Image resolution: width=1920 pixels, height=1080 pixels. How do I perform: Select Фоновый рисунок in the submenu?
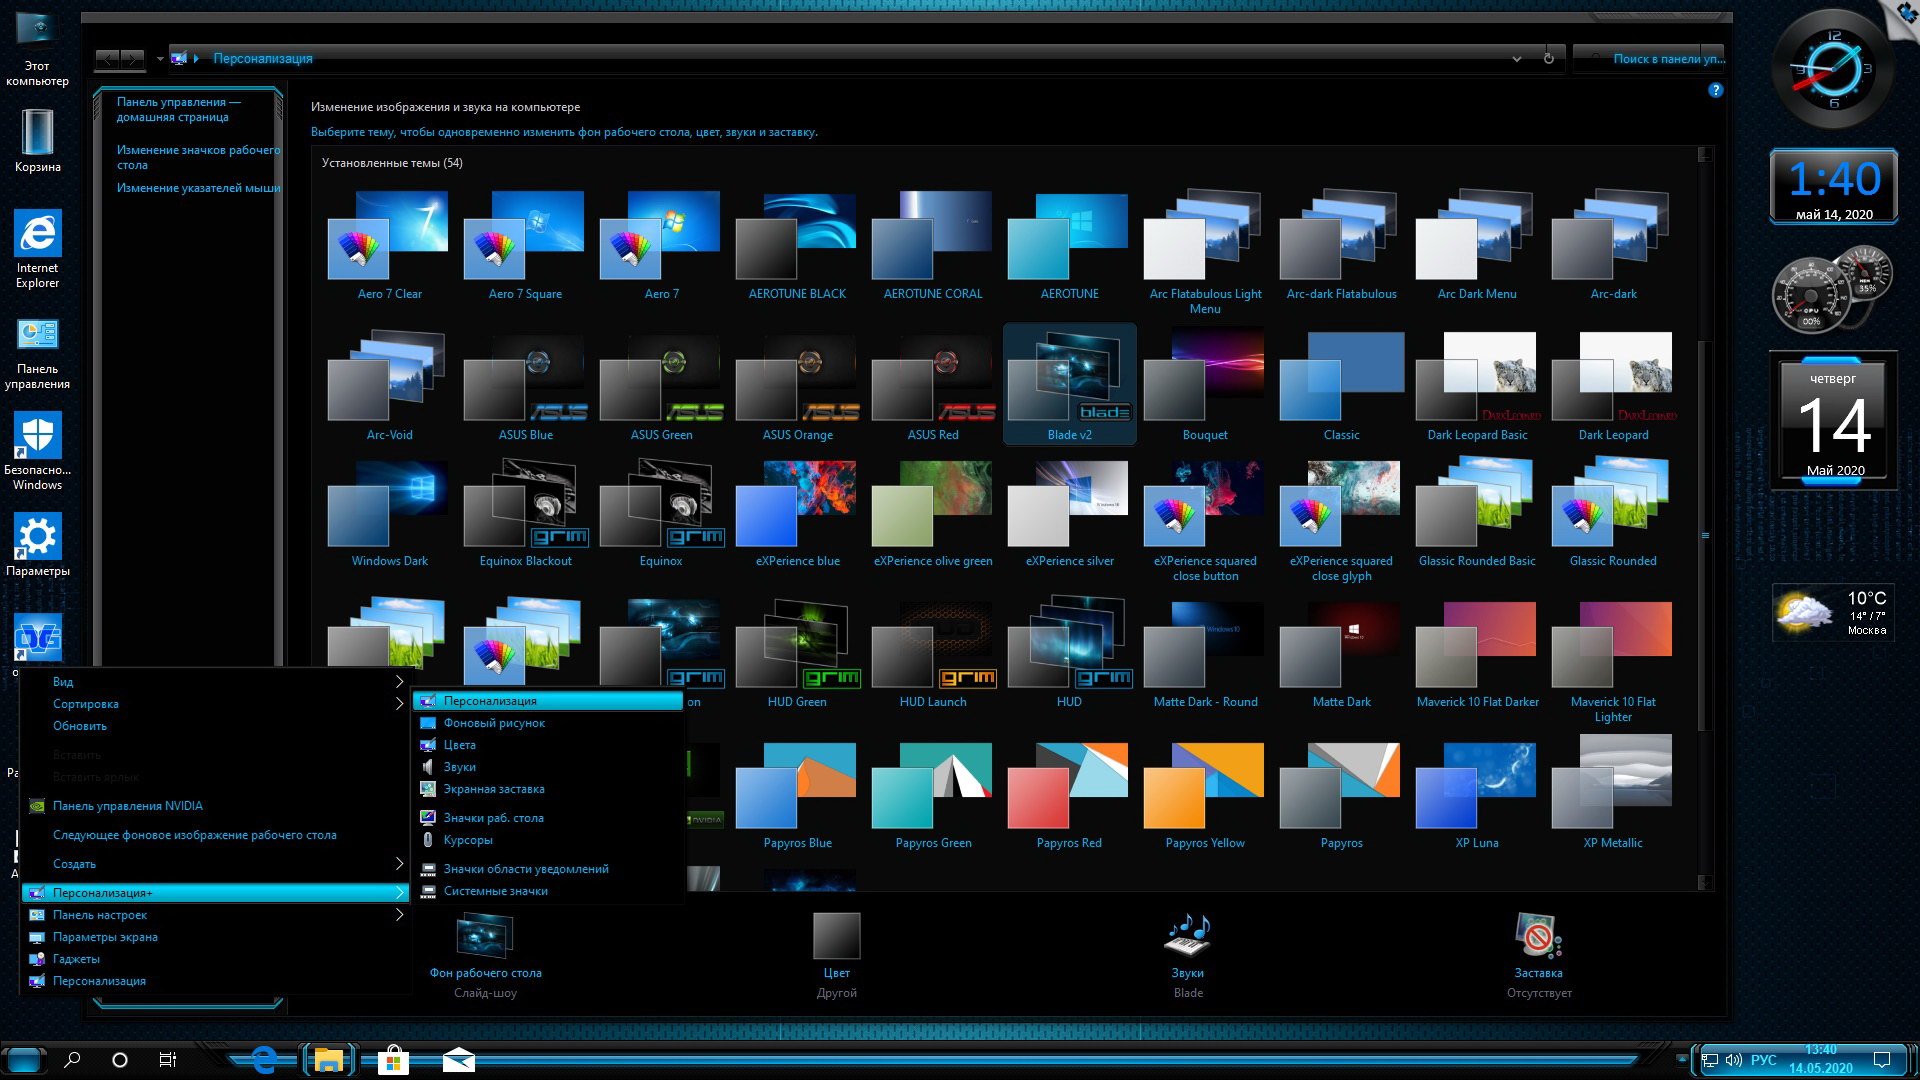pyautogui.click(x=549, y=723)
